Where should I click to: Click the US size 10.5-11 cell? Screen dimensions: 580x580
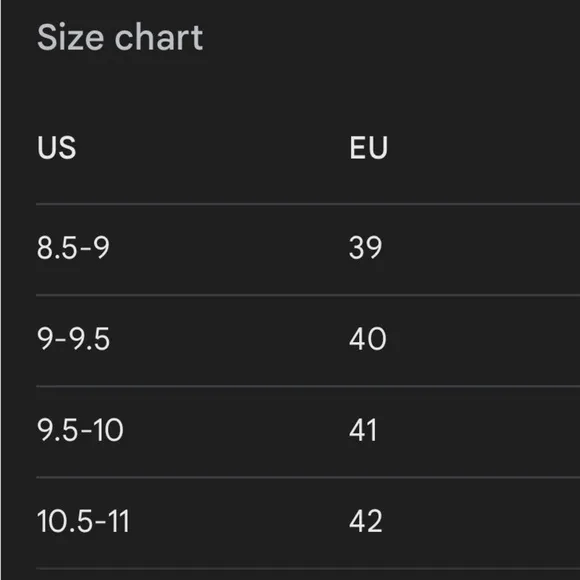(x=83, y=521)
